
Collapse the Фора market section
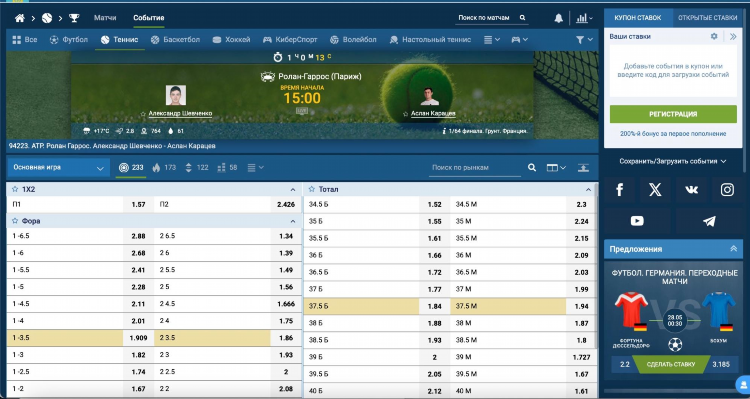pos(293,222)
